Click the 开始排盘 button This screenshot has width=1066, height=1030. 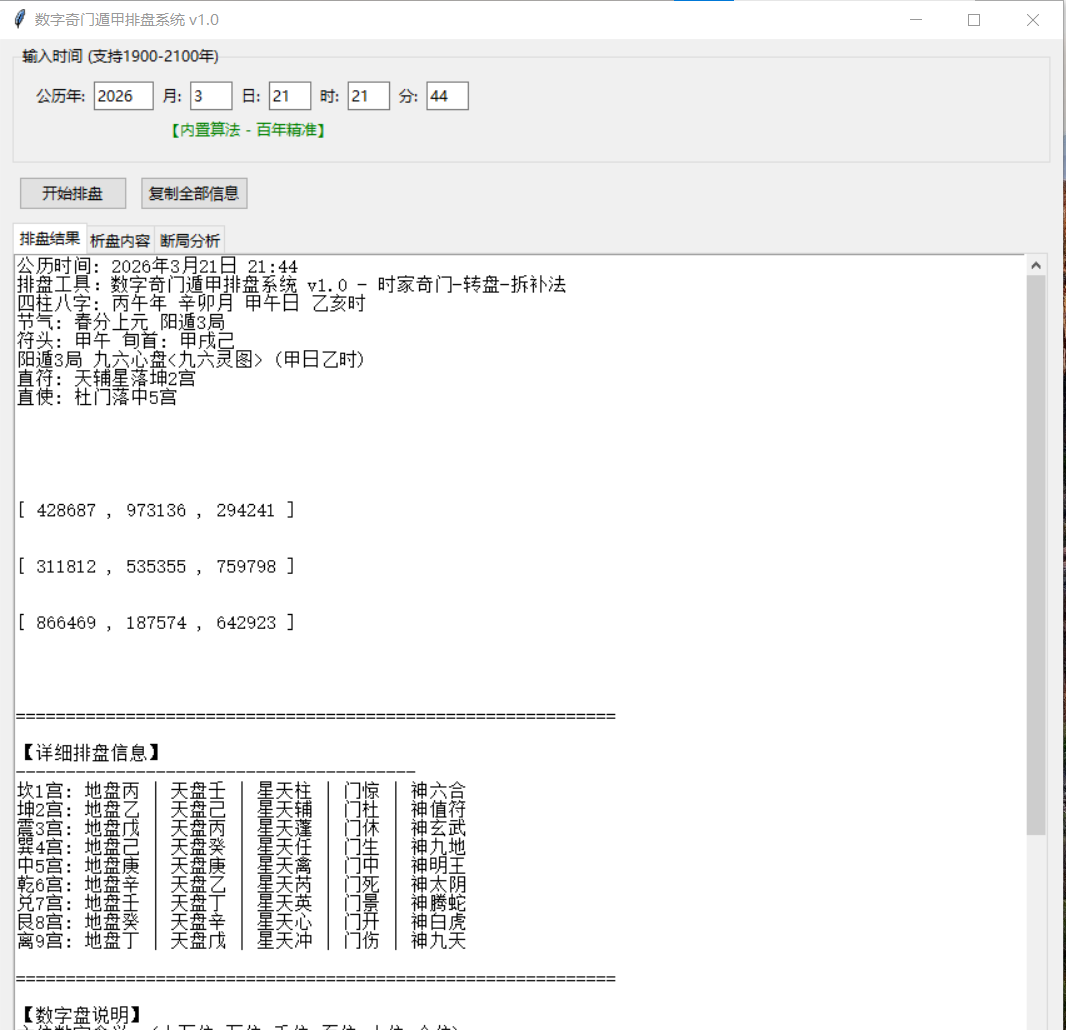[73, 193]
